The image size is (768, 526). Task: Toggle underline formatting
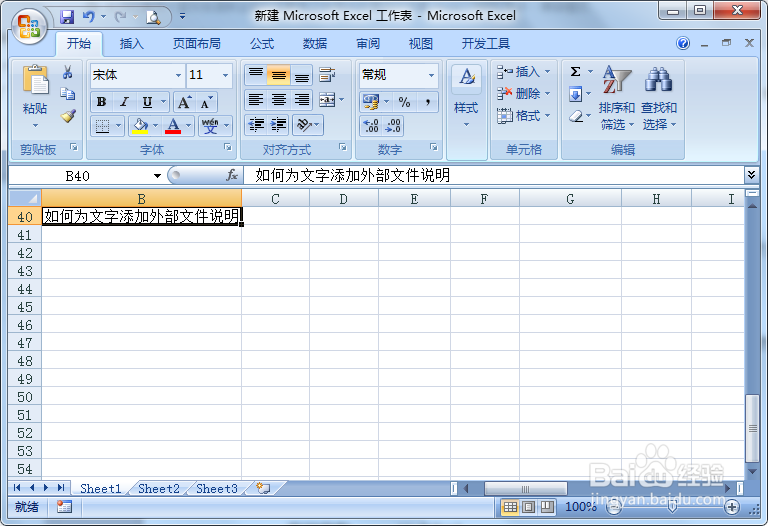[147, 102]
